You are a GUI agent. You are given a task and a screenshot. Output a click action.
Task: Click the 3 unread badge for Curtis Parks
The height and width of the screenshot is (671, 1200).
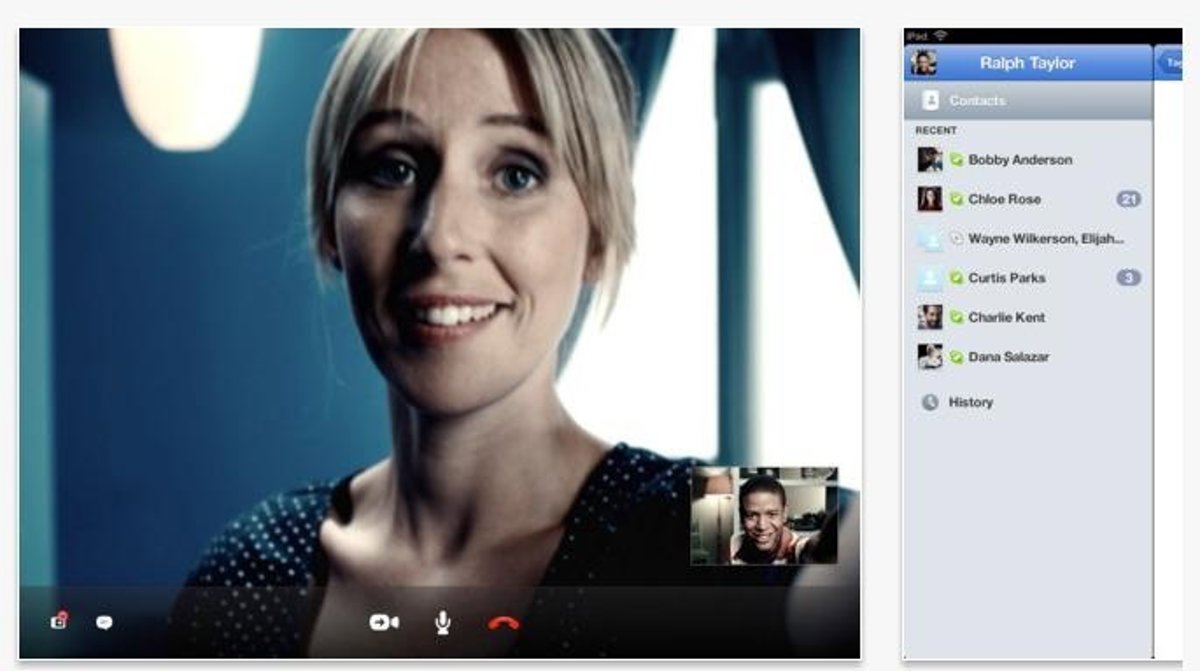[1128, 278]
